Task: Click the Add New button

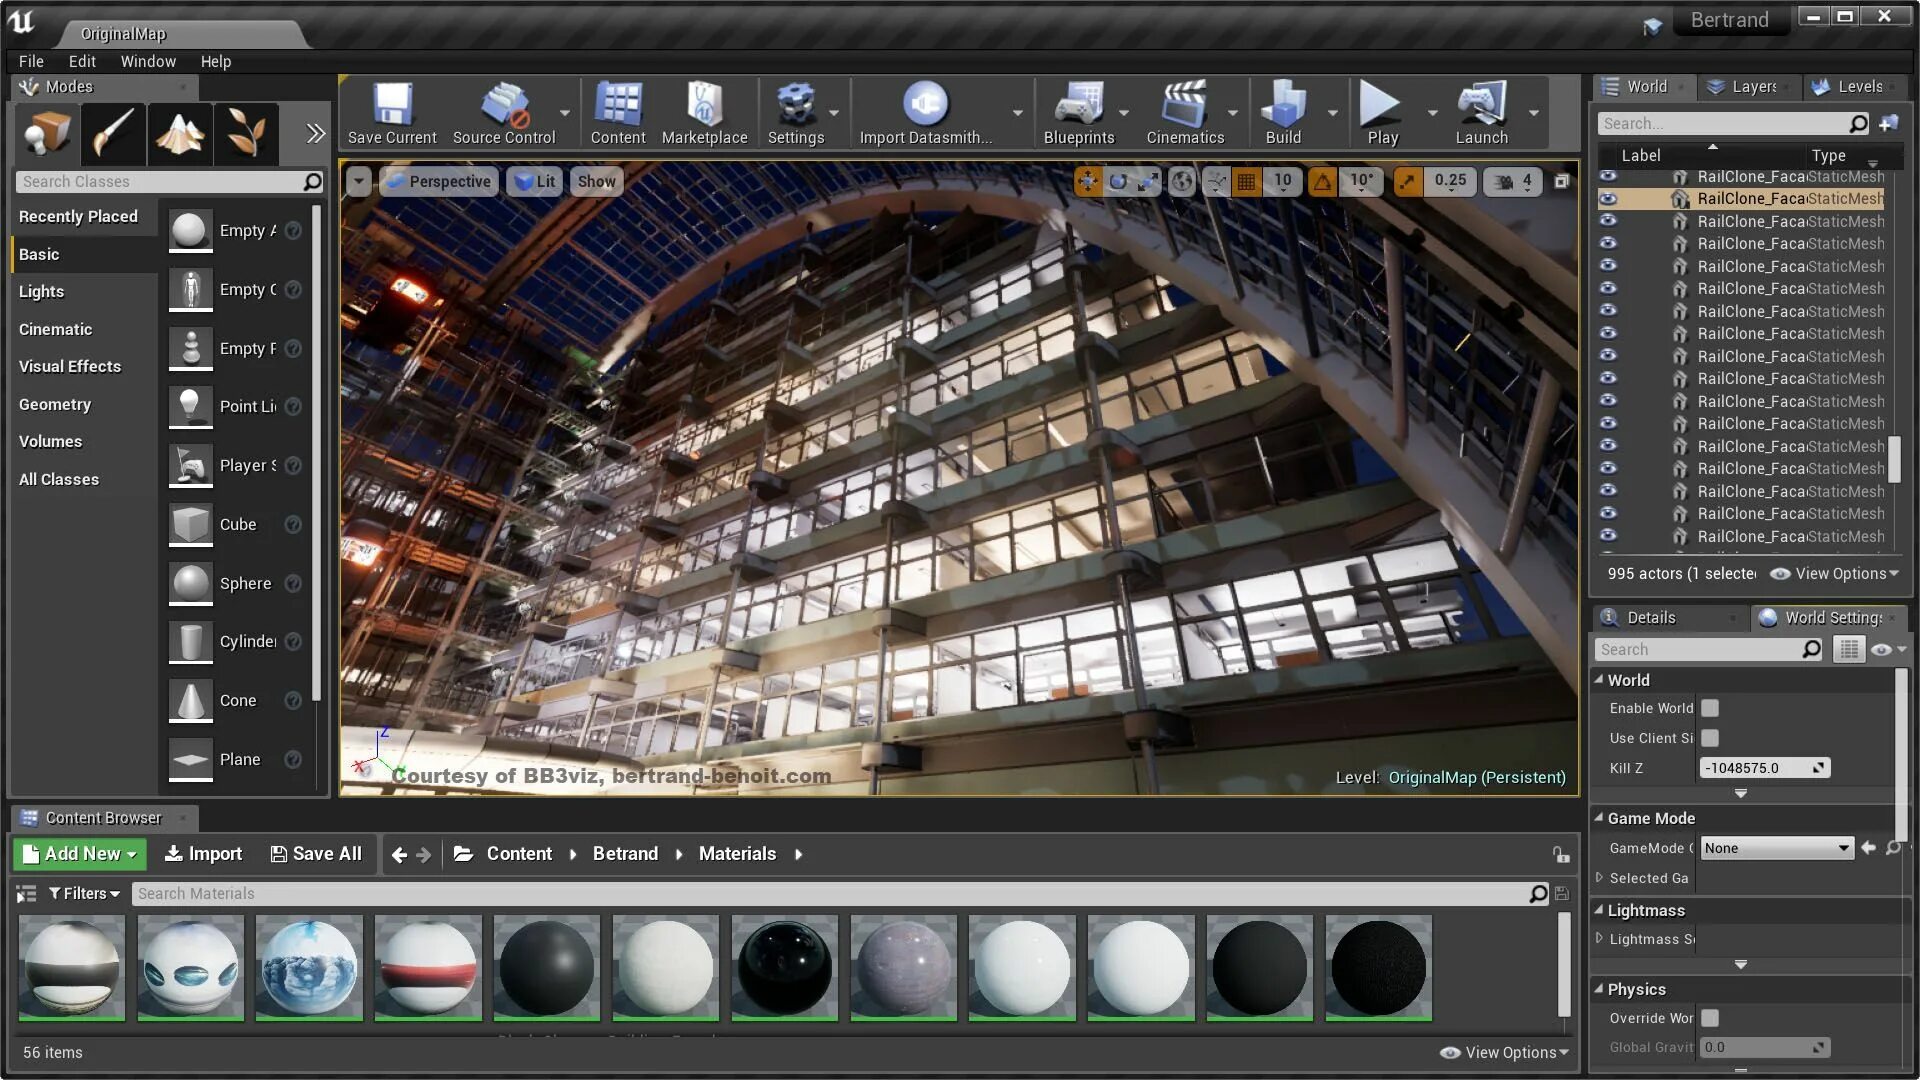Action: tap(80, 854)
